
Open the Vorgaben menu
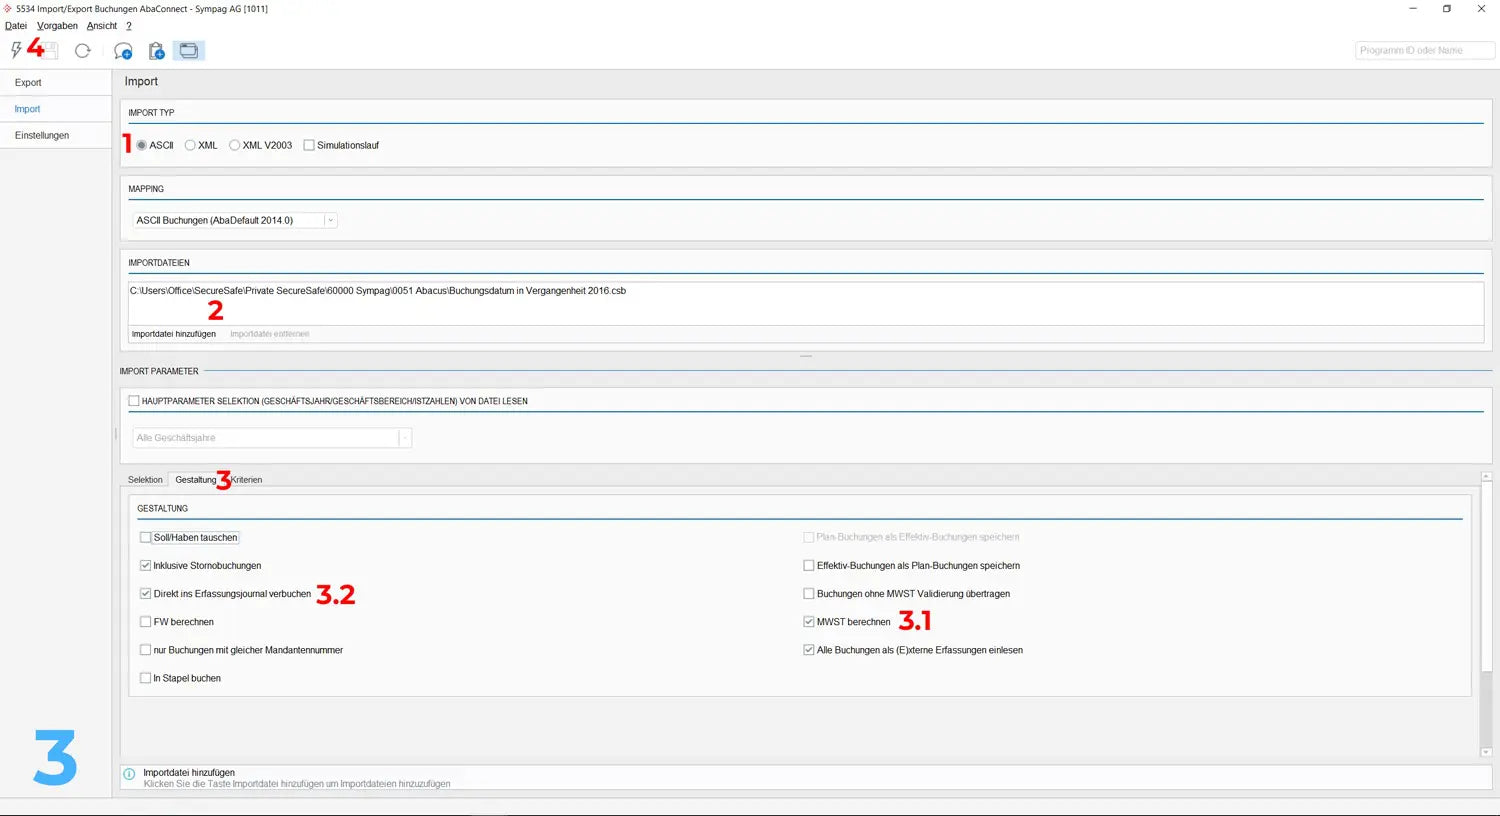click(x=57, y=26)
